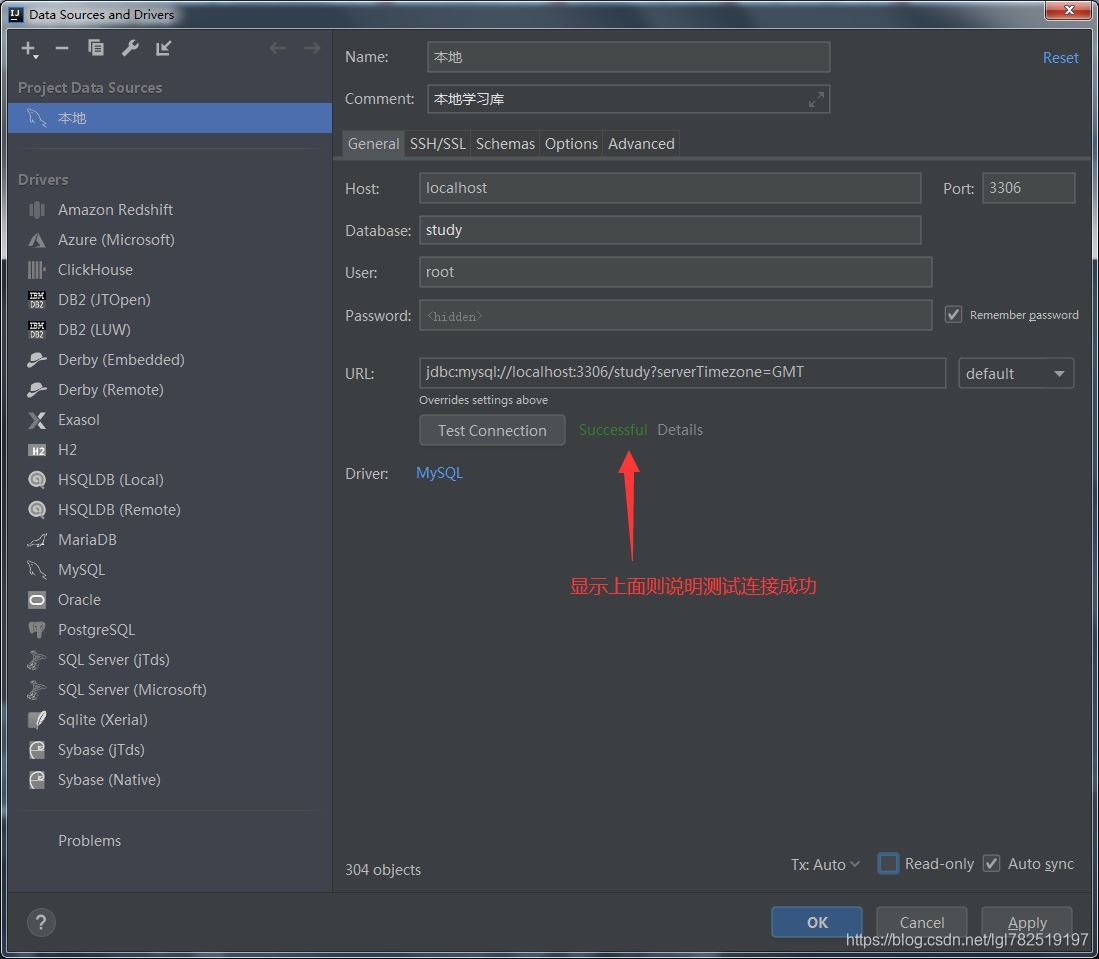Click the Cancel button

(x=922, y=923)
